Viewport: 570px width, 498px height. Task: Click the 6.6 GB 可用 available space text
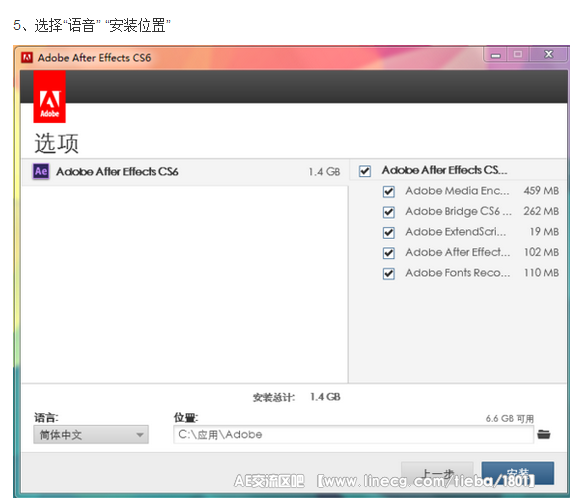(x=510, y=419)
